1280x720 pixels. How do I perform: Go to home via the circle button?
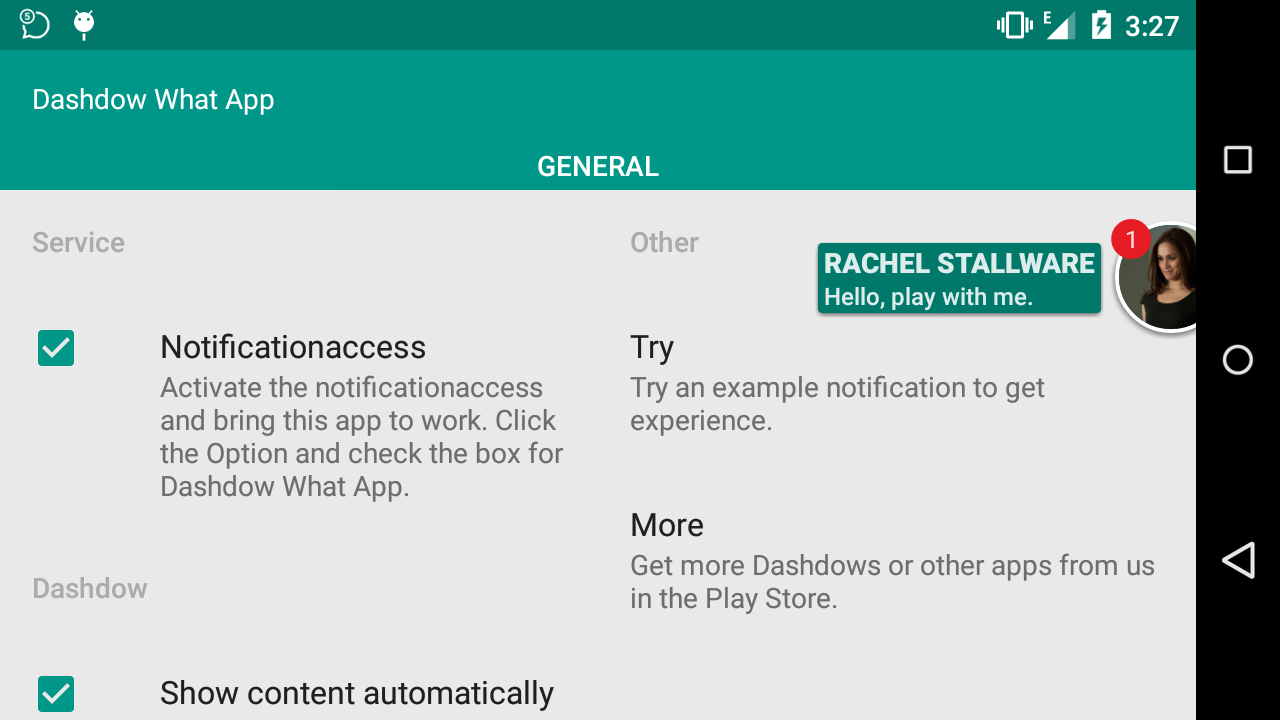1238,360
